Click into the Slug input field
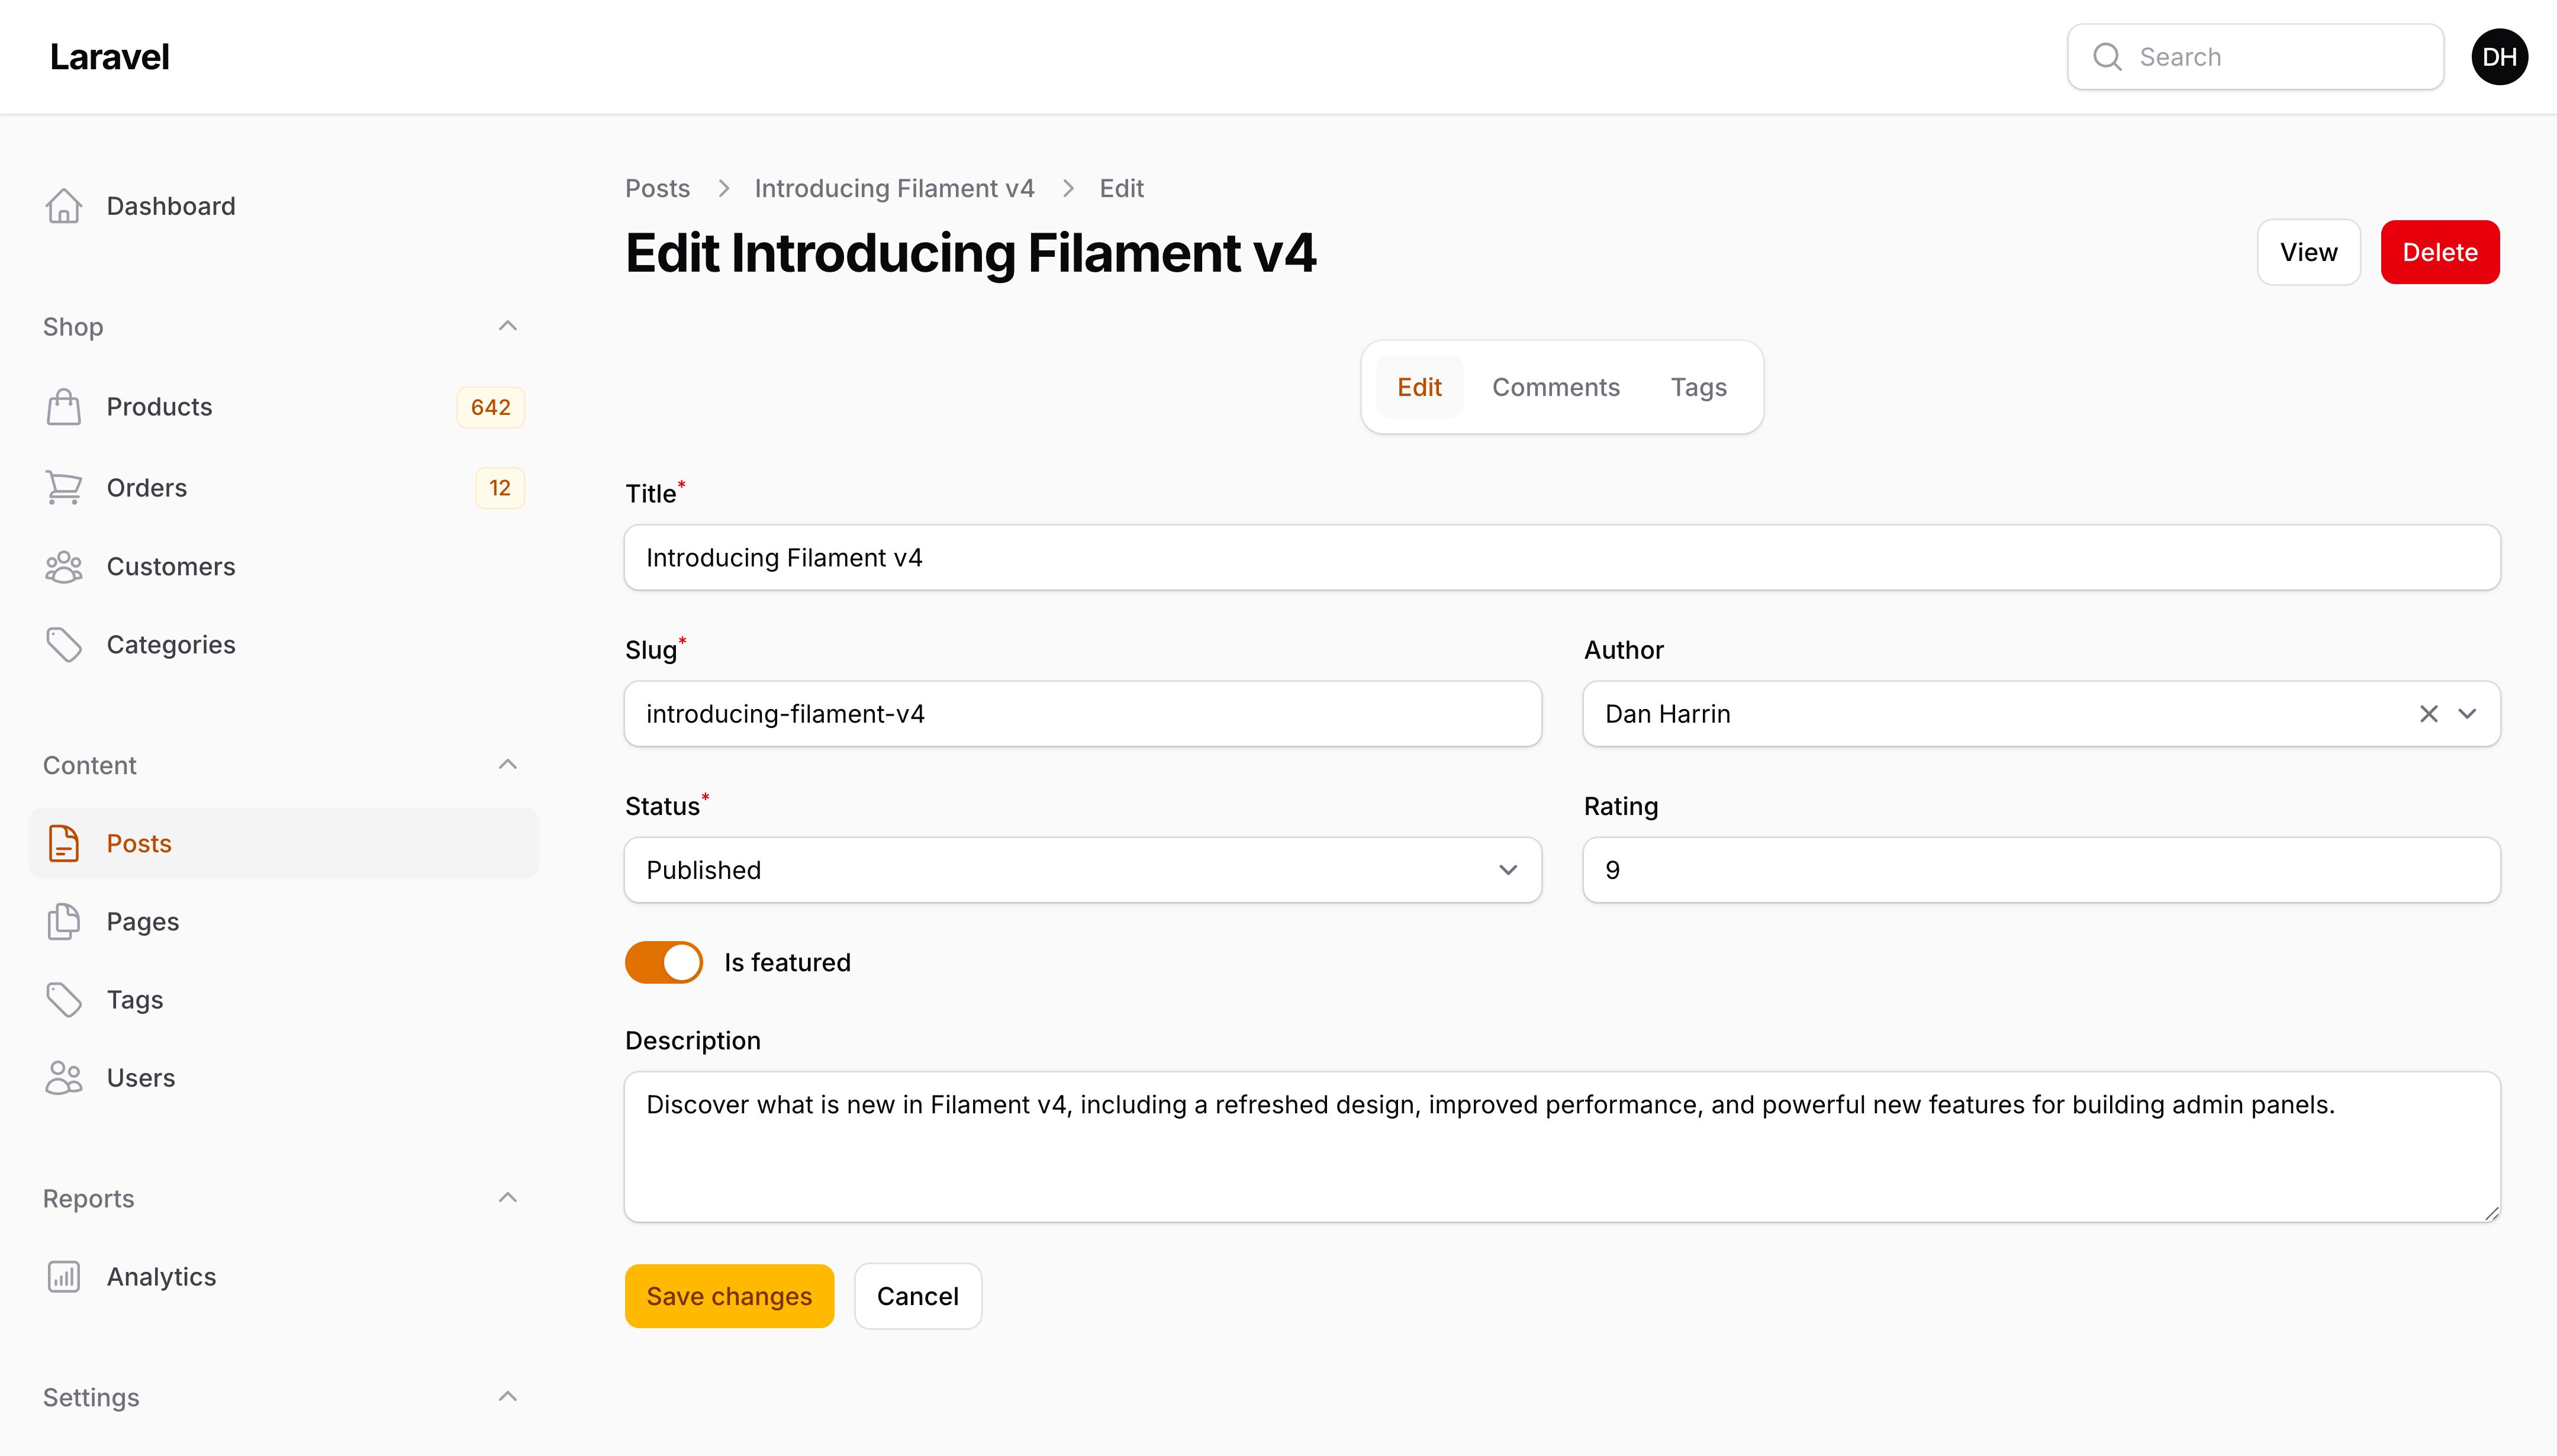This screenshot has width=2557, height=1456. 1083,714
